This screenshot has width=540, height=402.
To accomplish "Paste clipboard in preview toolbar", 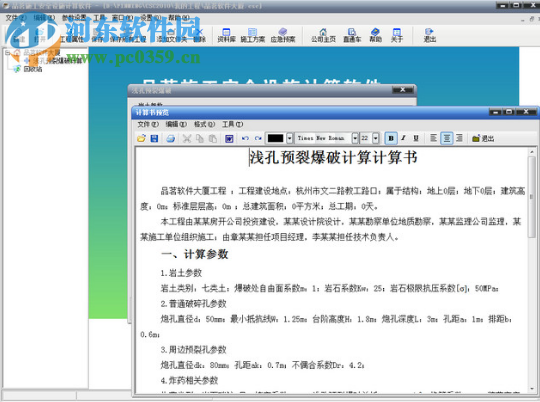I will [213, 138].
